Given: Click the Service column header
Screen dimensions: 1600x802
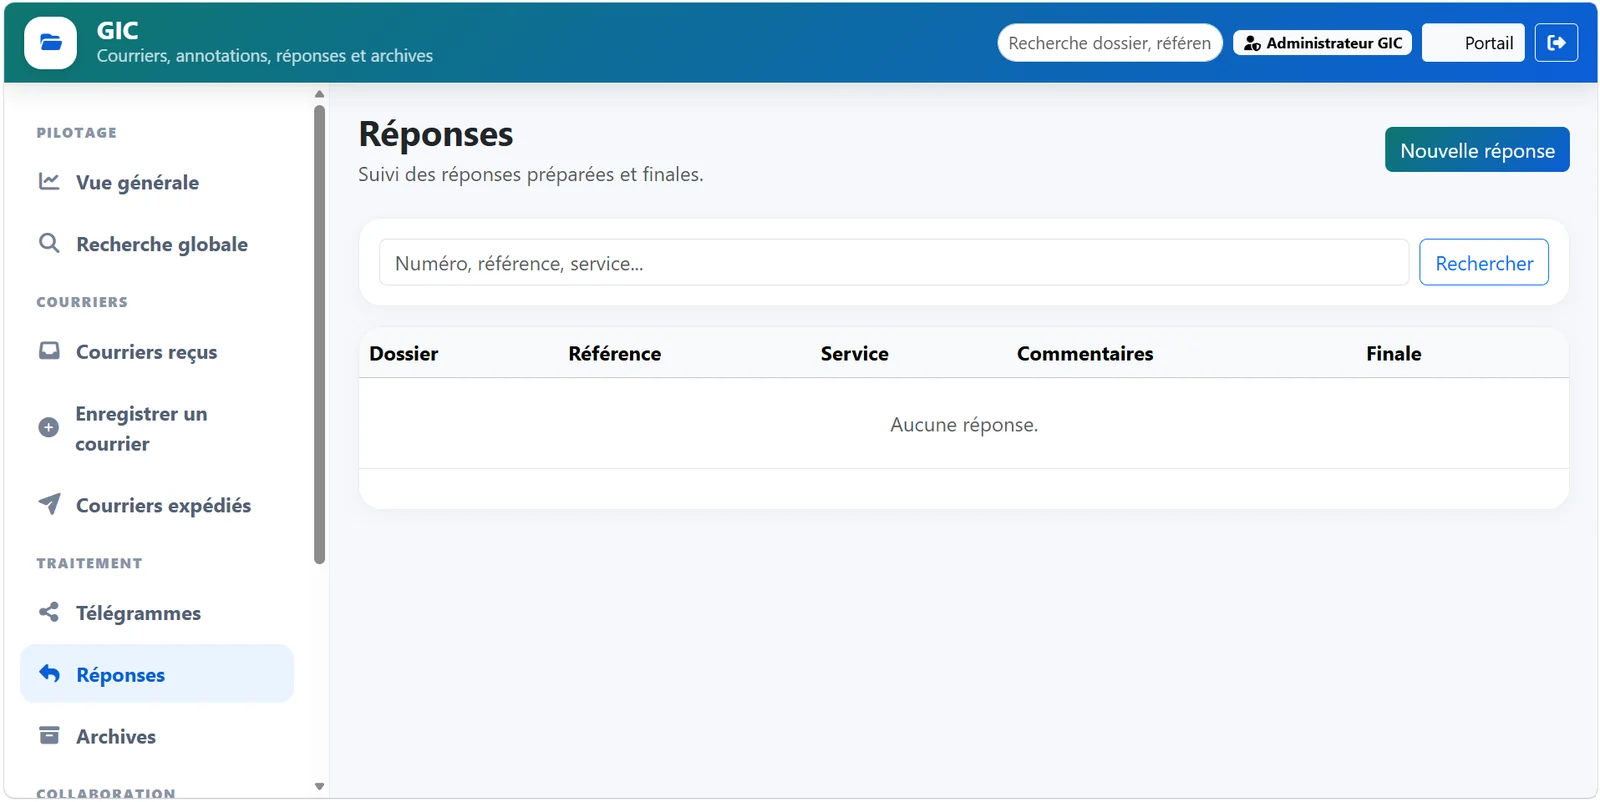Looking at the screenshot, I should [855, 353].
